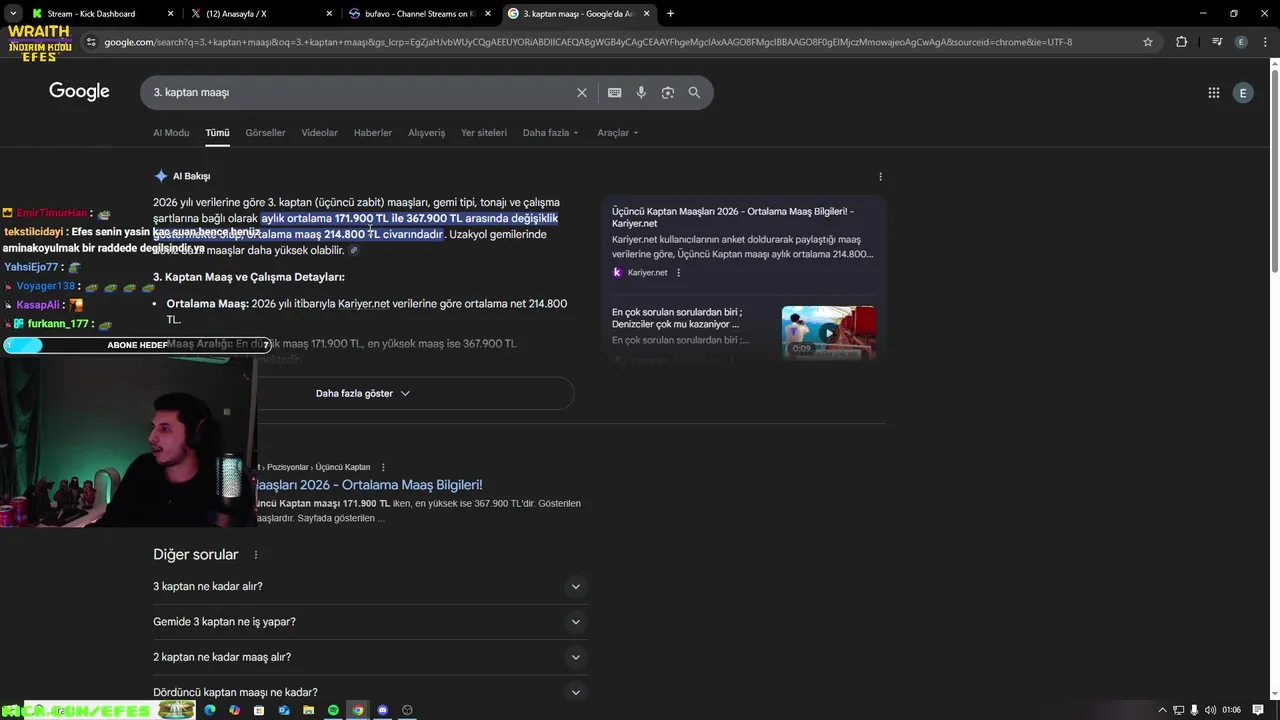
Task: Switch to the Kick Dashboard browser tab
Action: click(x=100, y=14)
